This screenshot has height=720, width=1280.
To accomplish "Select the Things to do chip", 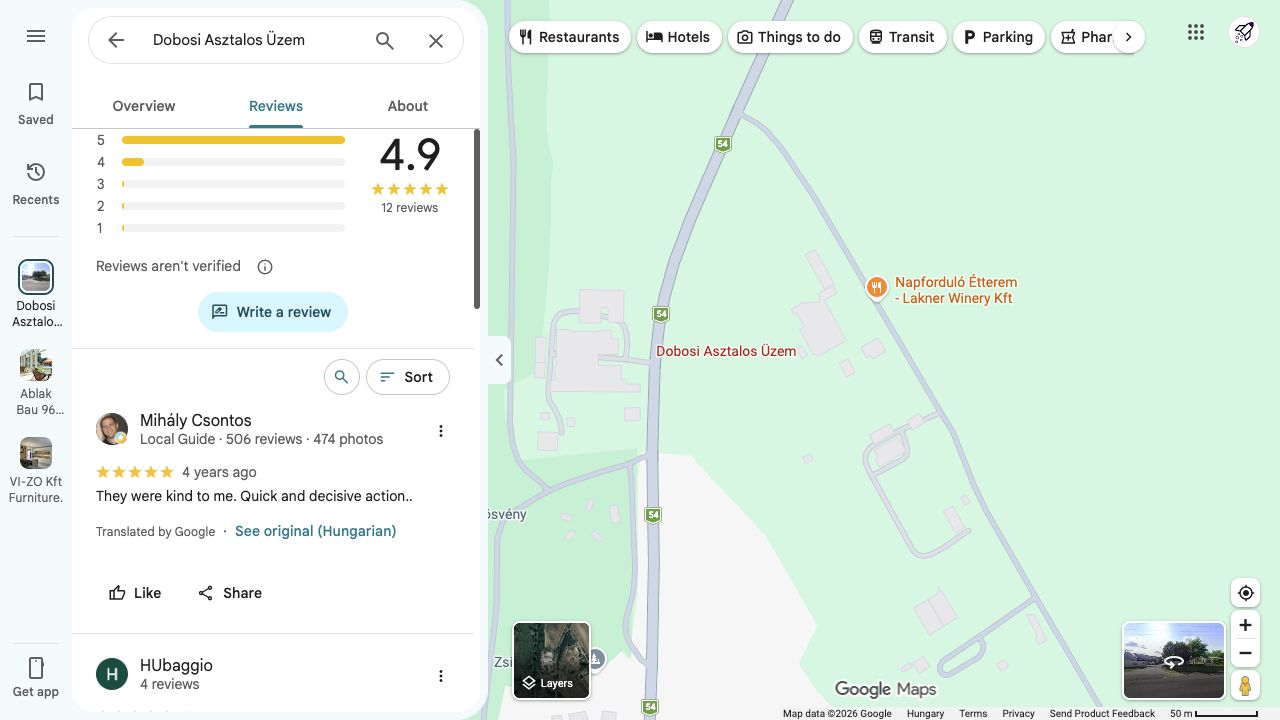I will click(790, 37).
